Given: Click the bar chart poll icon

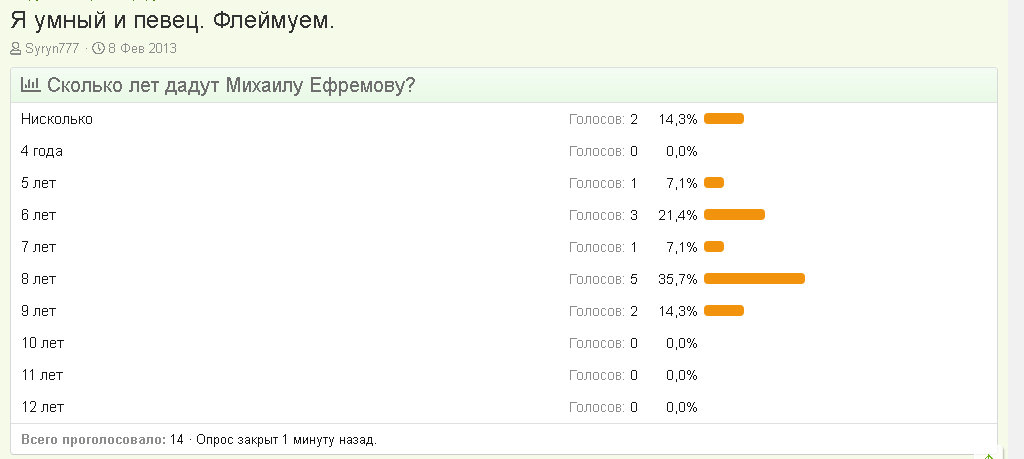Looking at the screenshot, I should click(30, 86).
